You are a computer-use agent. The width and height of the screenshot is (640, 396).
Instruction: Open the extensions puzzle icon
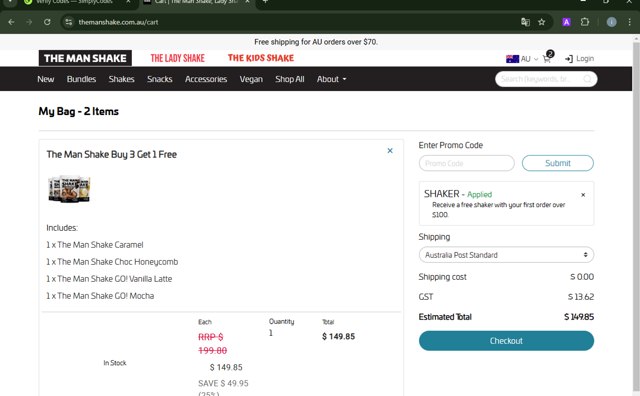[585, 22]
